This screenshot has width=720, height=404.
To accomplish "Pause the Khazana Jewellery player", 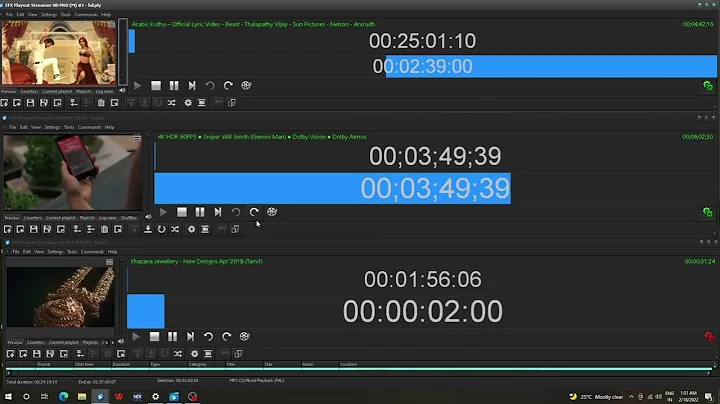I will [x=172, y=337].
